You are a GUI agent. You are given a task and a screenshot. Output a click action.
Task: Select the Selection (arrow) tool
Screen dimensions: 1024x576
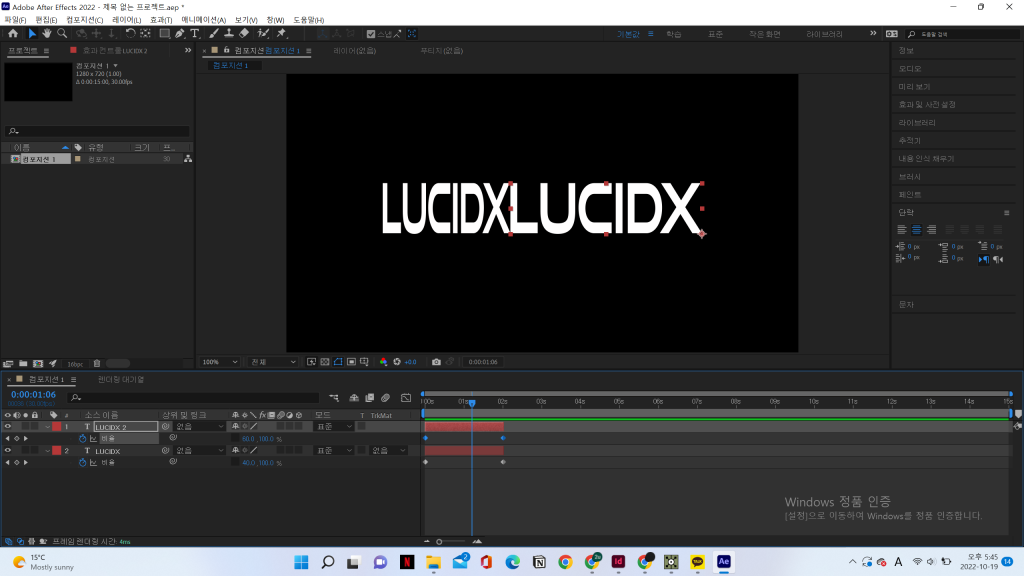(31, 33)
